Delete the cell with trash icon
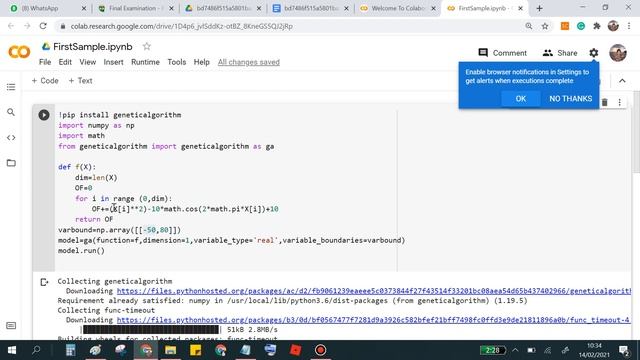Viewport: 640px width, 360px height. point(604,102)
